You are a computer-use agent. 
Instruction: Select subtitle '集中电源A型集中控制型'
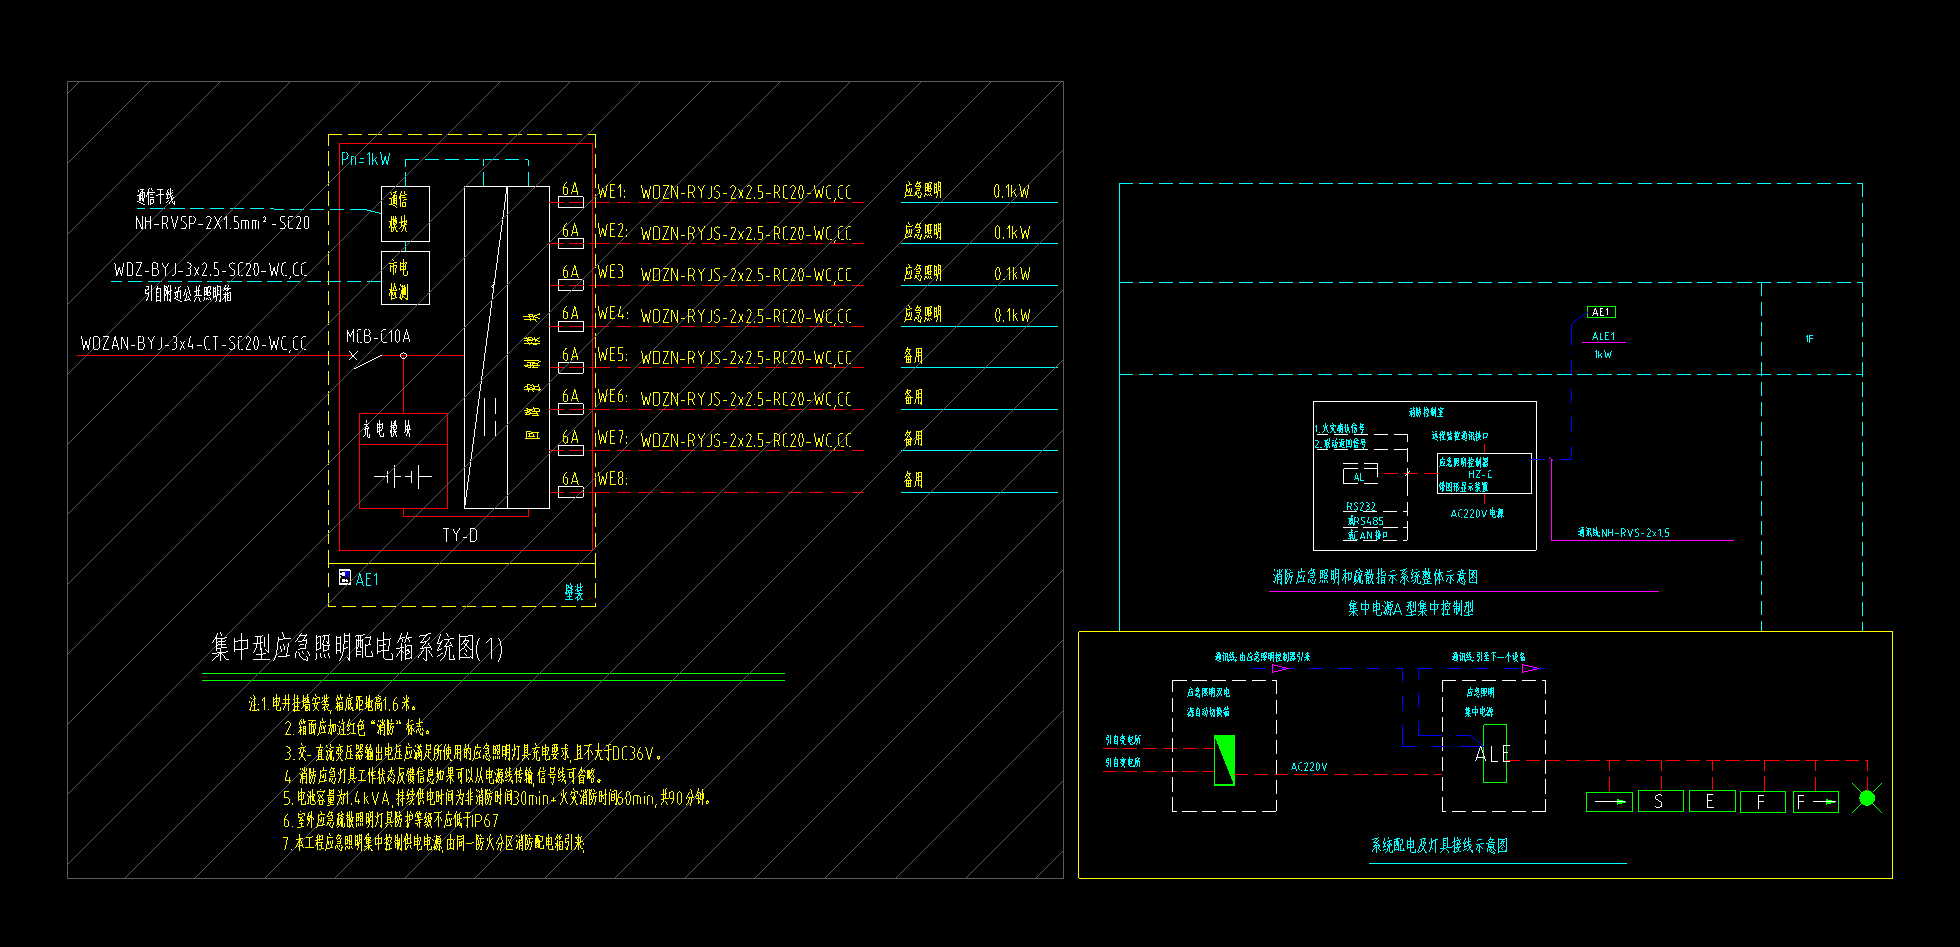[x=1411, y=608]
